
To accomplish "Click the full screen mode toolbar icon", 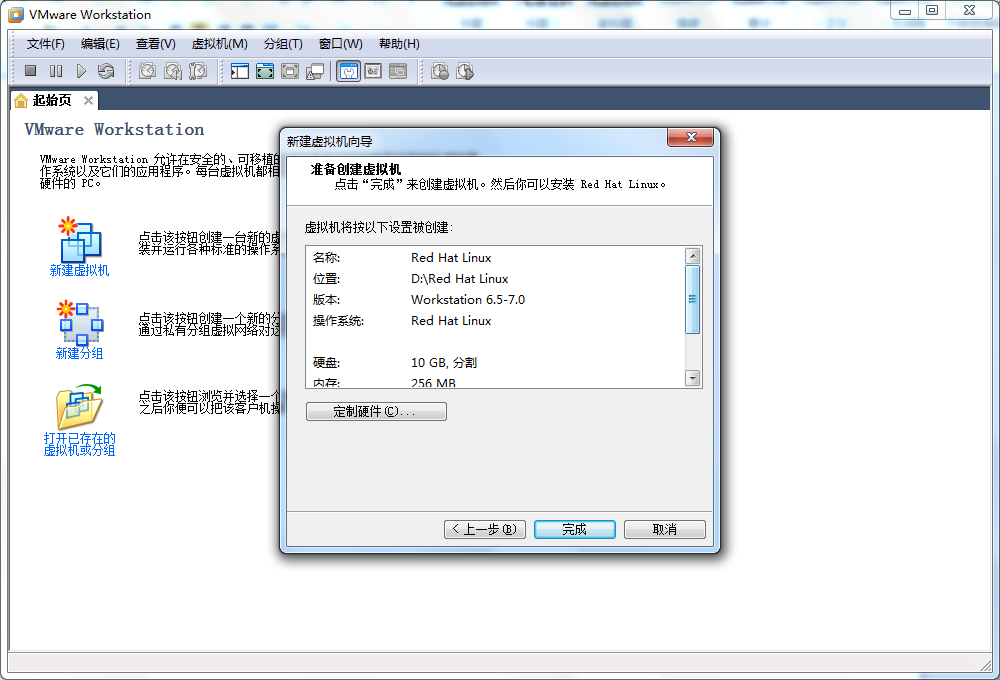I will (x=265, y=71).
